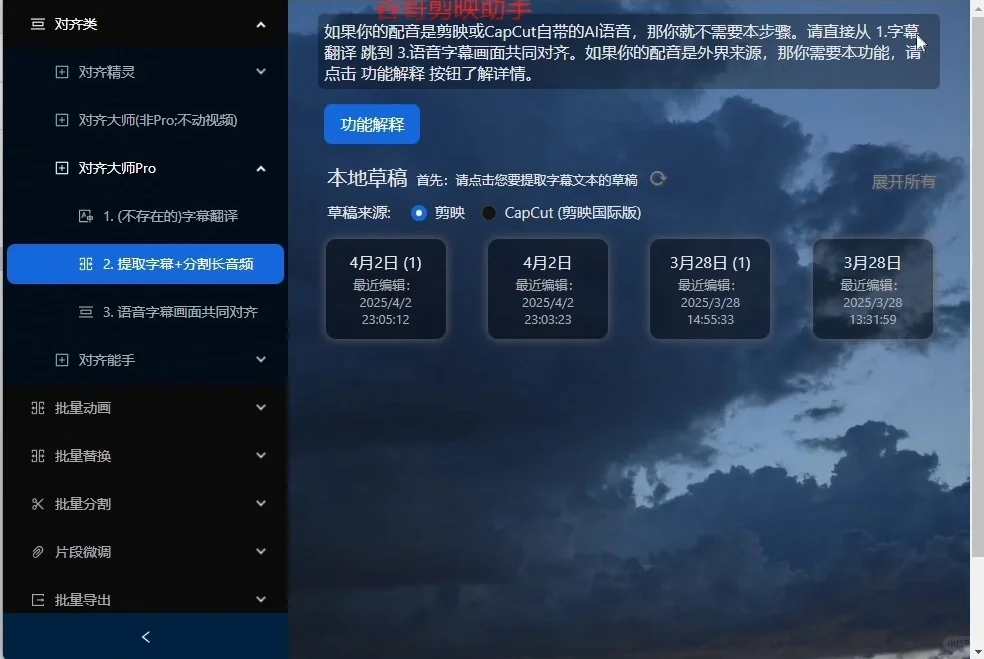The image size is (984, 659).
Task: Click the refresh icon next to 本地草稿
Action: (x=657, y=177)
